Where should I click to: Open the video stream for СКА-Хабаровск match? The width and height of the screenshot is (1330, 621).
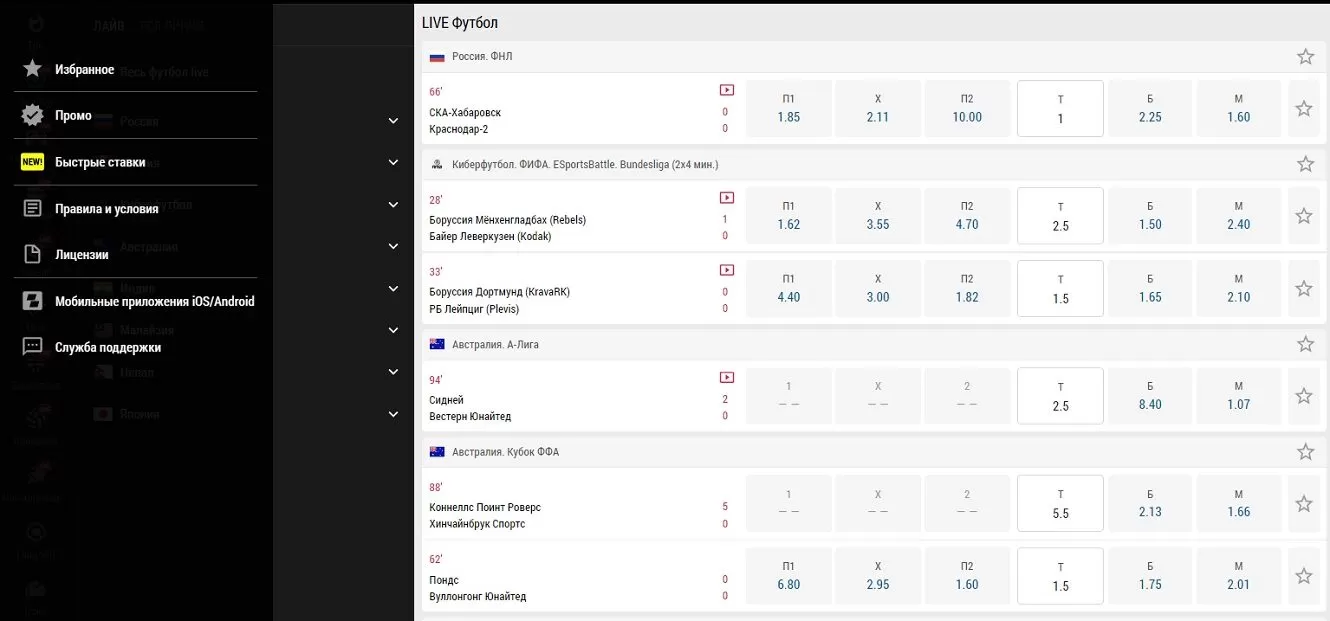727,90
